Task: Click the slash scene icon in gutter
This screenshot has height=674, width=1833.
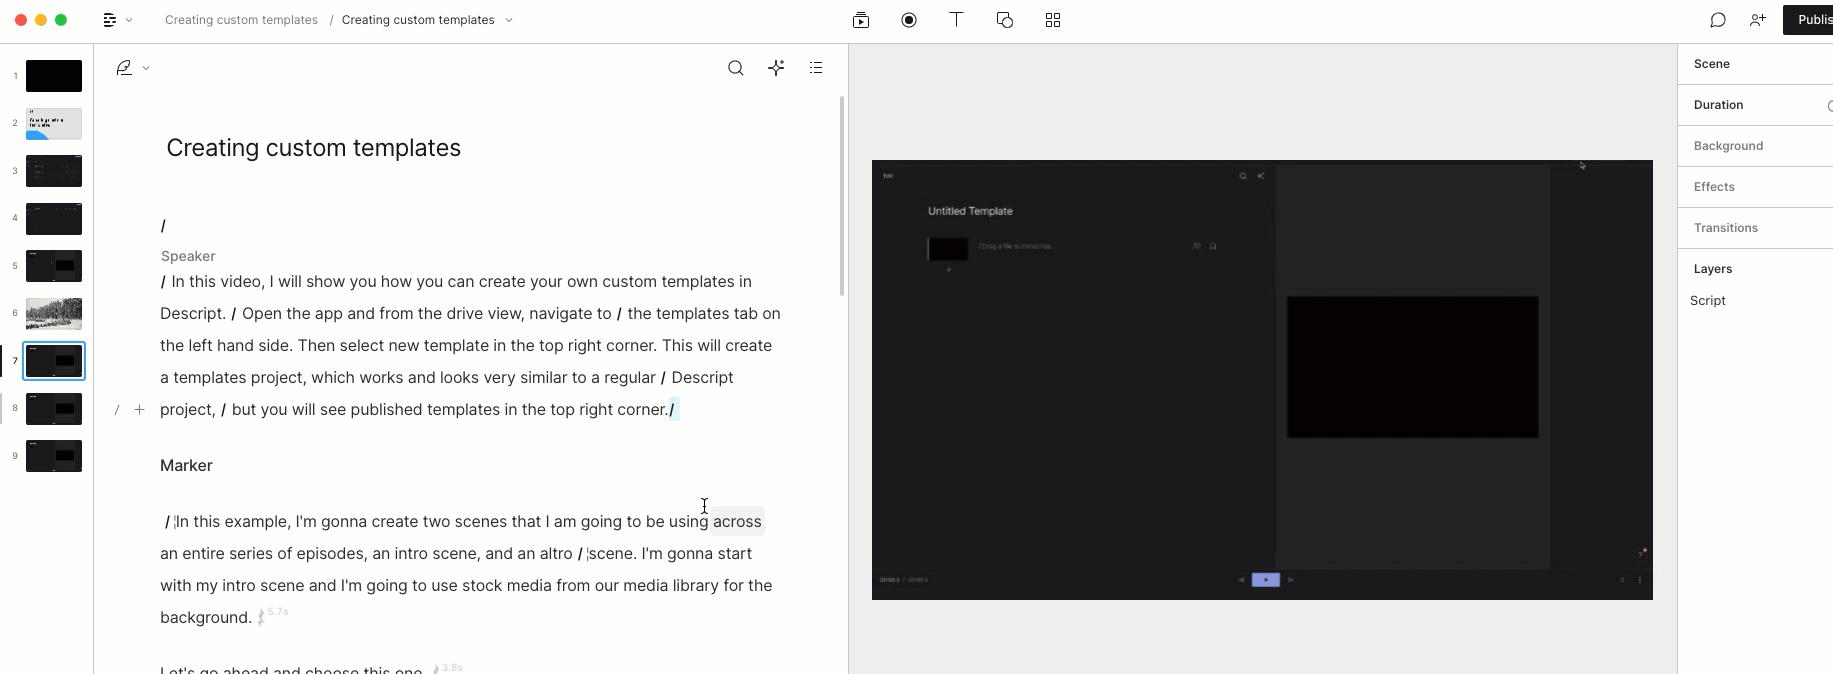Action: click(x=117, y=410)
